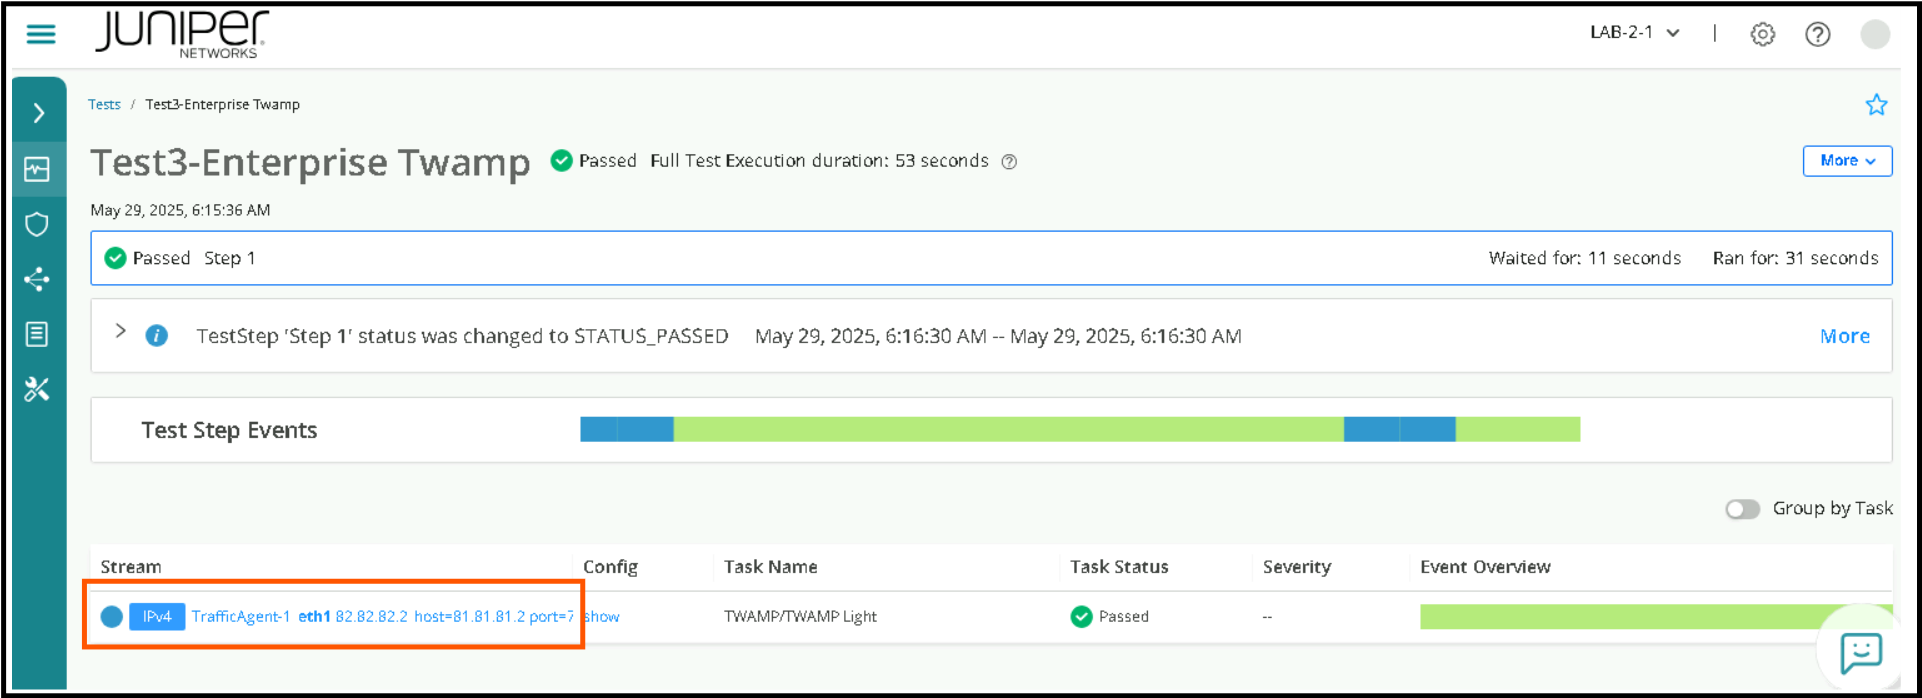Viewport: 1922px width, 698px height.
Task: Mark test as favorite with star
Action: click(x=1876, y=105)
